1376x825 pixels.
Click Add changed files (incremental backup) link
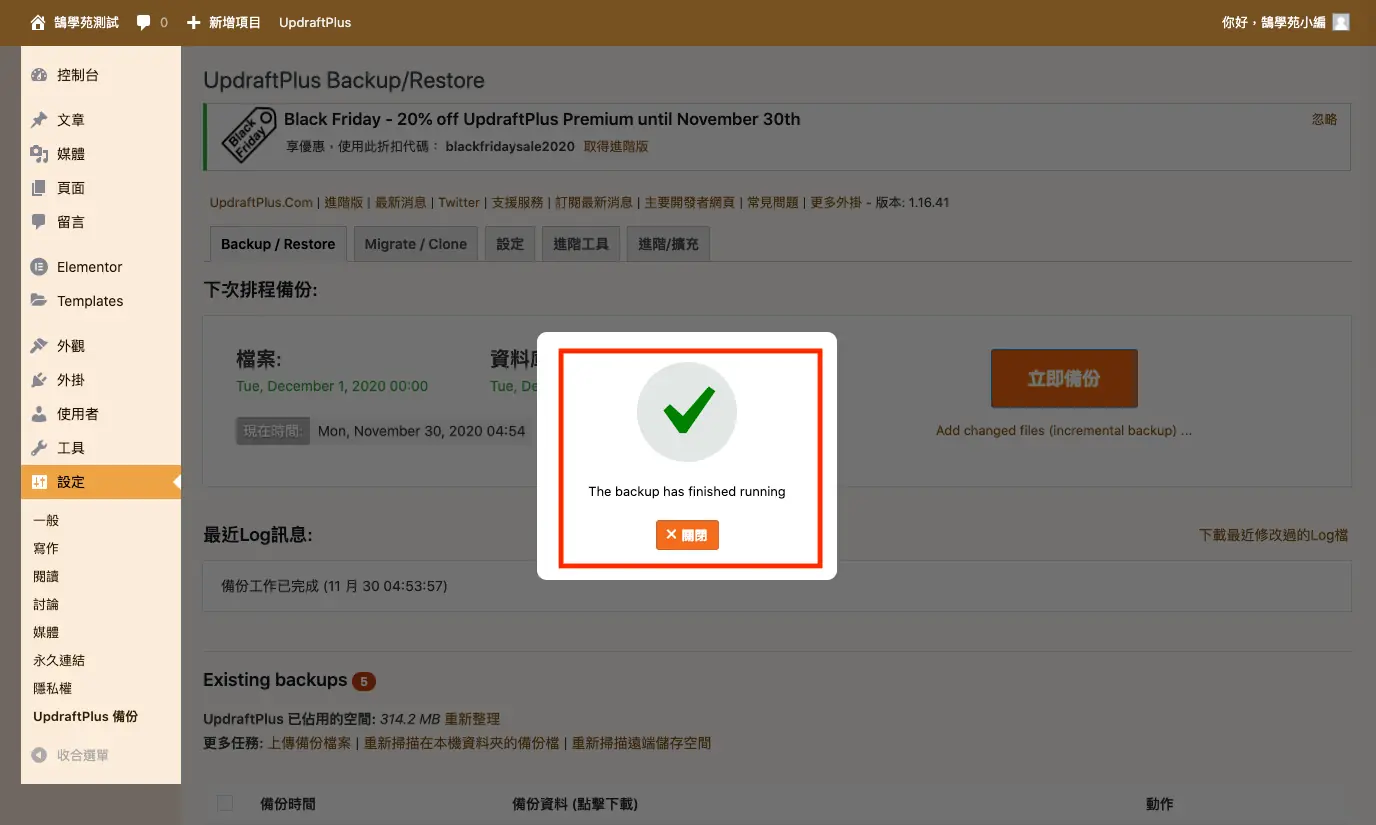[1064, 431]
